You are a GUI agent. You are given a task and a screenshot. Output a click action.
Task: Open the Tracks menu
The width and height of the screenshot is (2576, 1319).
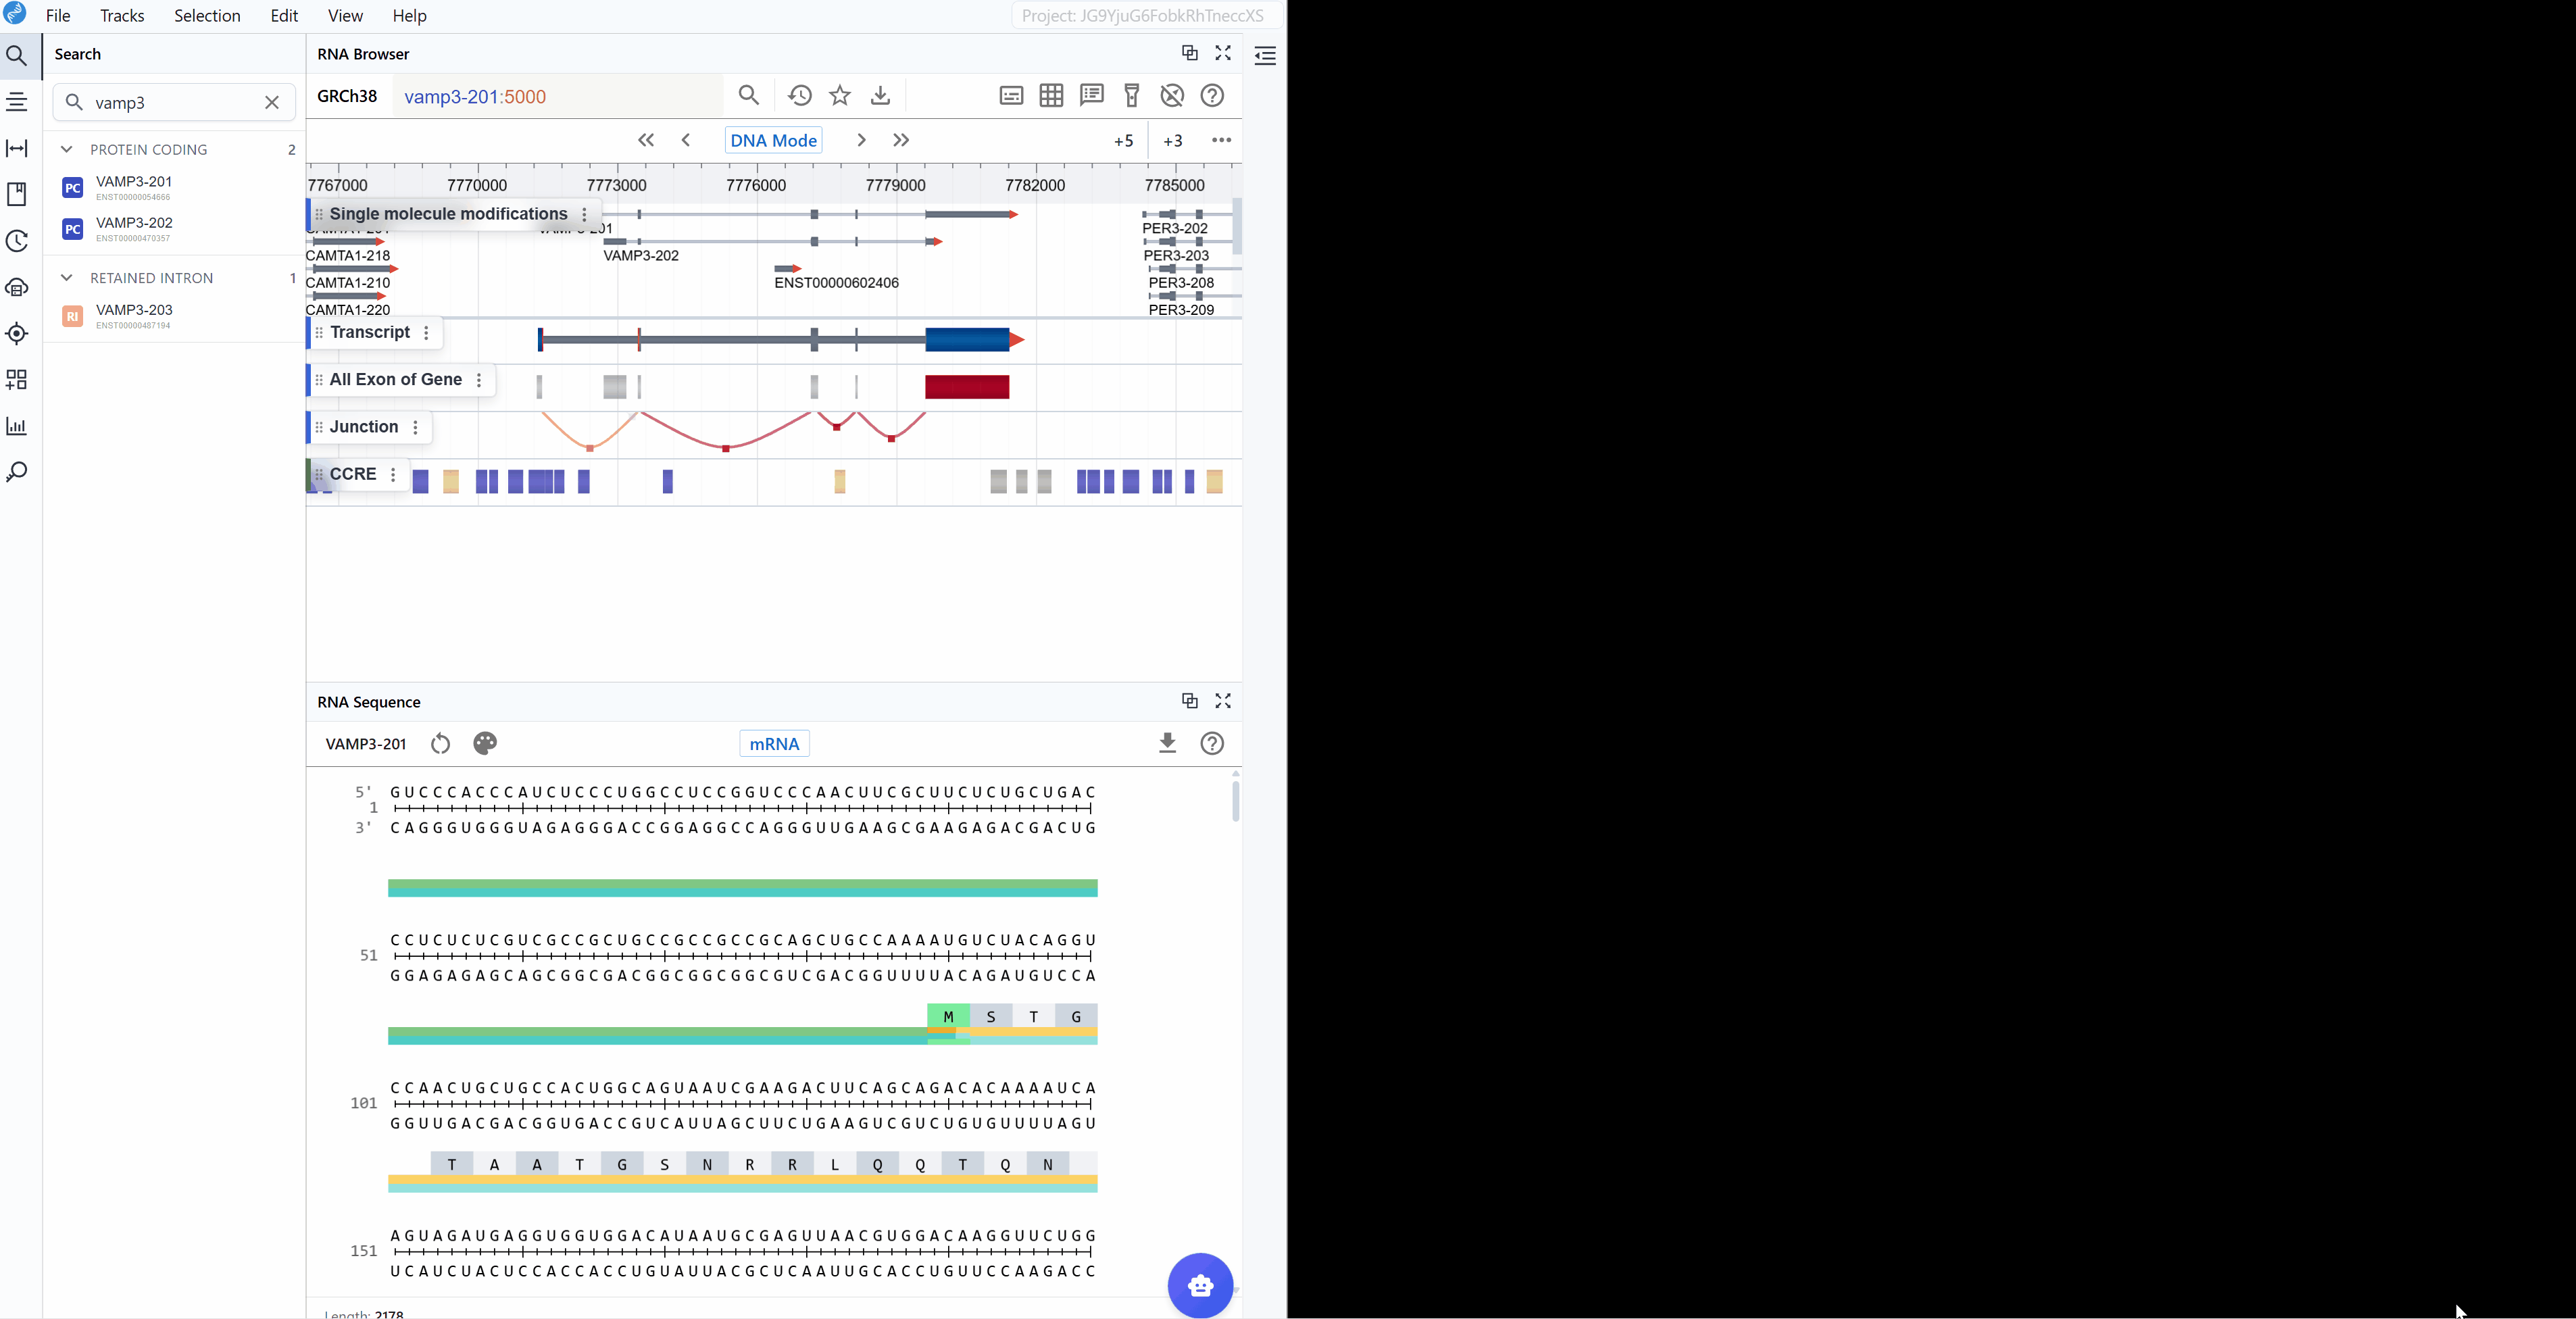pos(122,16)
